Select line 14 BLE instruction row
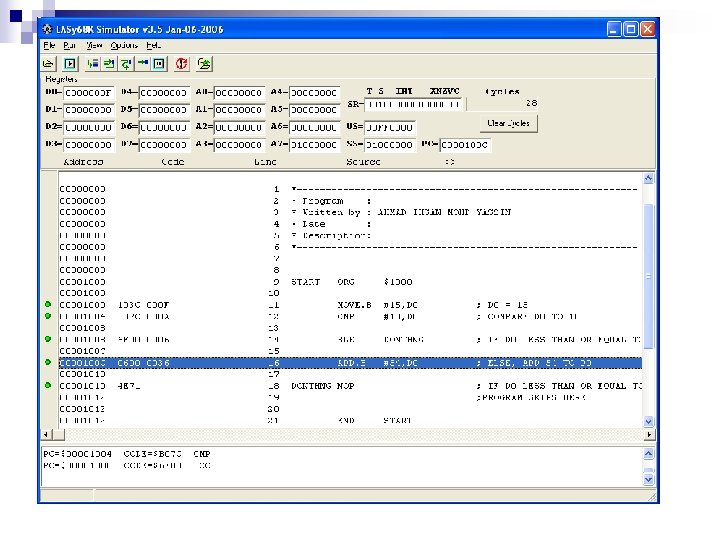This screenshot has height=540, width=720. tap(350, 339)
